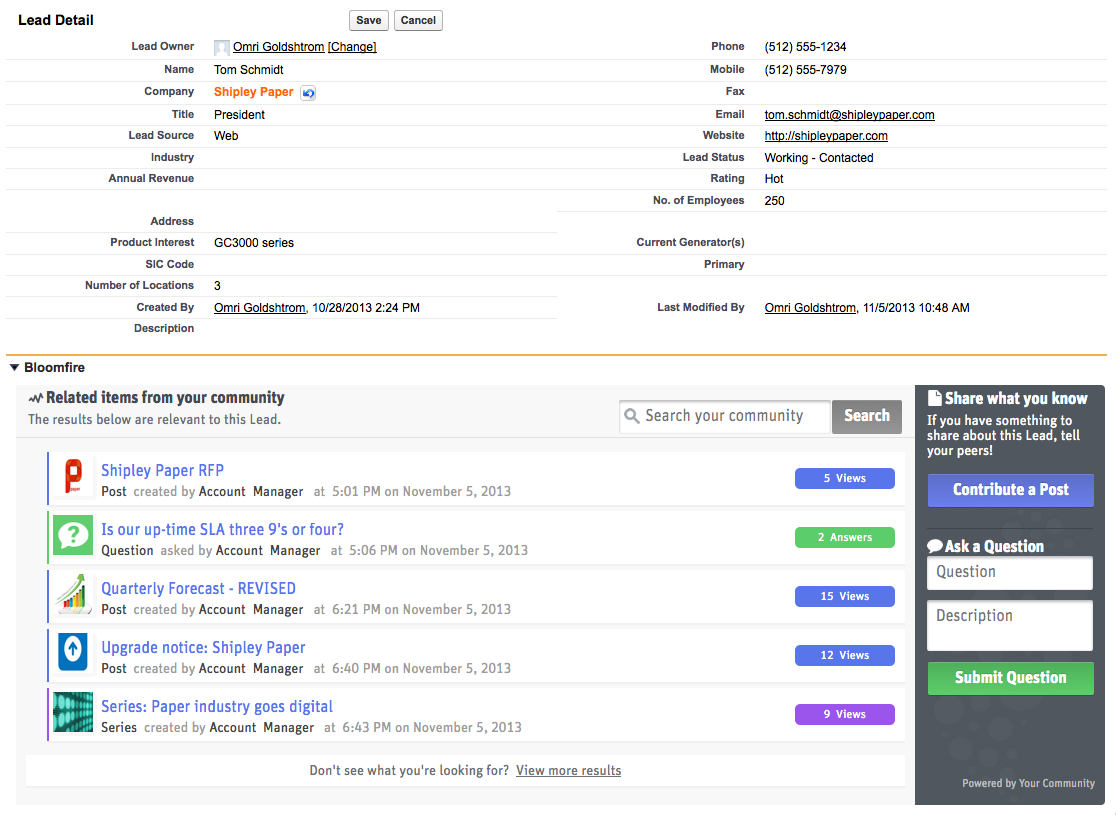The width and height of the screenshot is (1117, 815).
Task: Click the icon next to Shipley Paper company name
Action: [307, 92]
